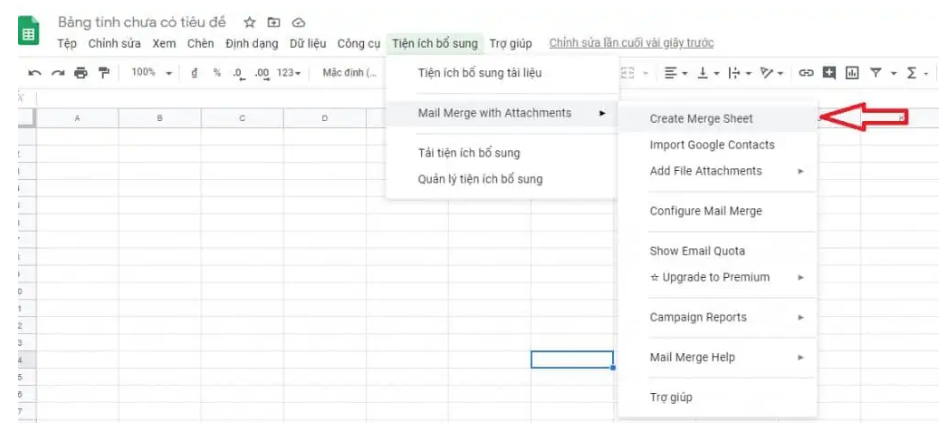Viewport: 951px width, 436px height.
Task: Insert a chart using chart icon
Action: [x=852, y=73]
